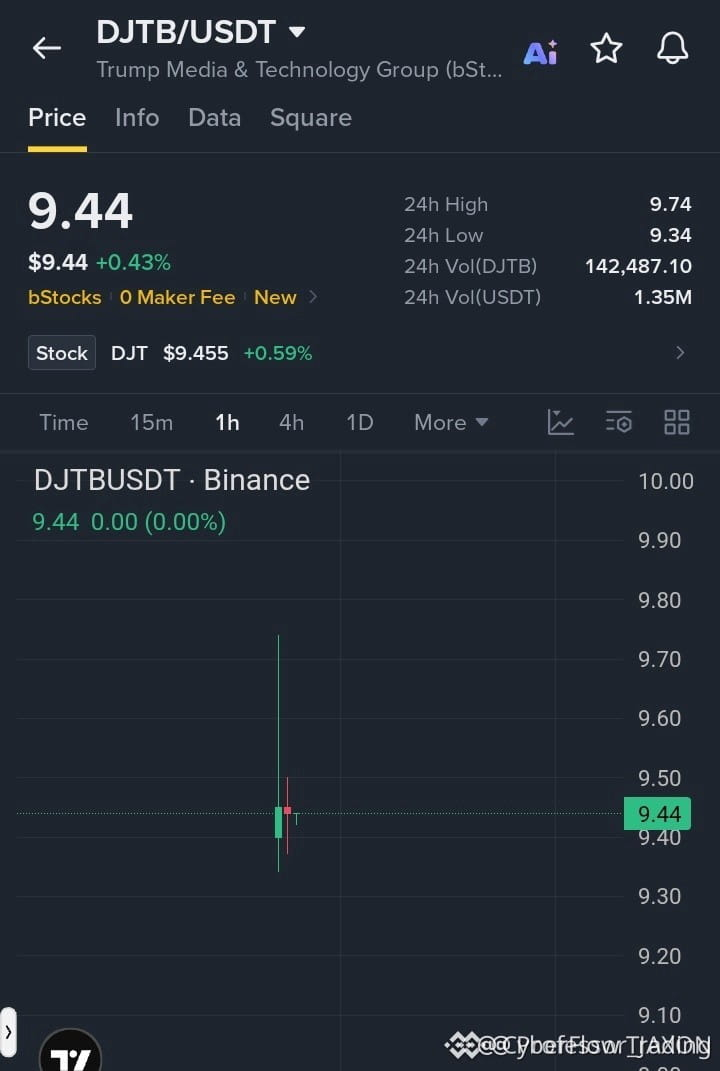Open DJT stock details via the right chevron
Viewport: 720px width, 1071px height.
click(x=680, y=352)
